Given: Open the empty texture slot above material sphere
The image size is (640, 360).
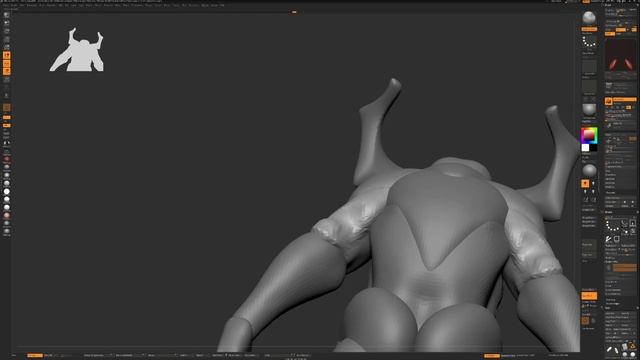Looking at the screenshot, I should tap(589, 87).
